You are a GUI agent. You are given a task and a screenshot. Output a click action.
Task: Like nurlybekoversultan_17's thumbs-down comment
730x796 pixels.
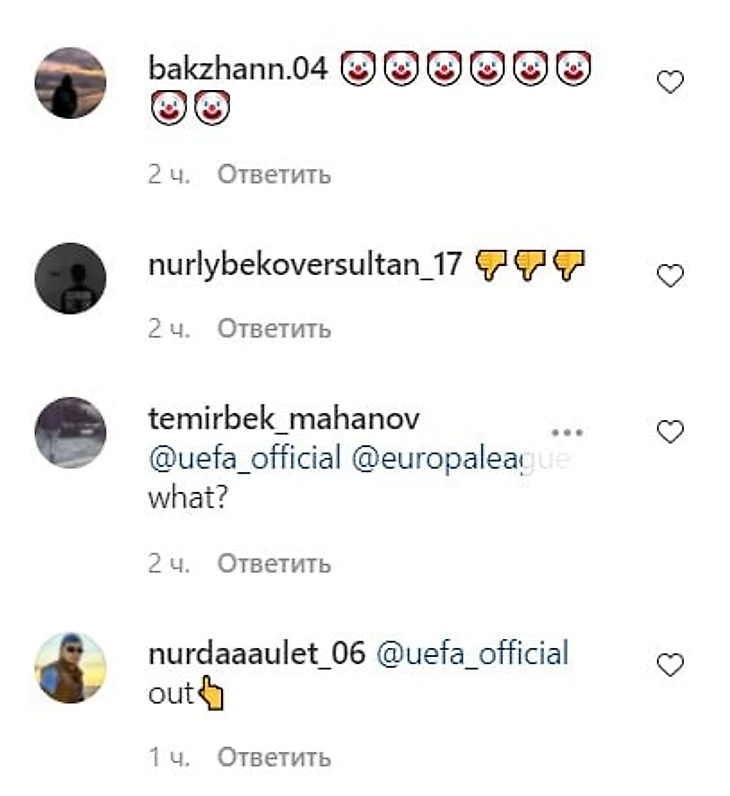(x=670, y=275)
